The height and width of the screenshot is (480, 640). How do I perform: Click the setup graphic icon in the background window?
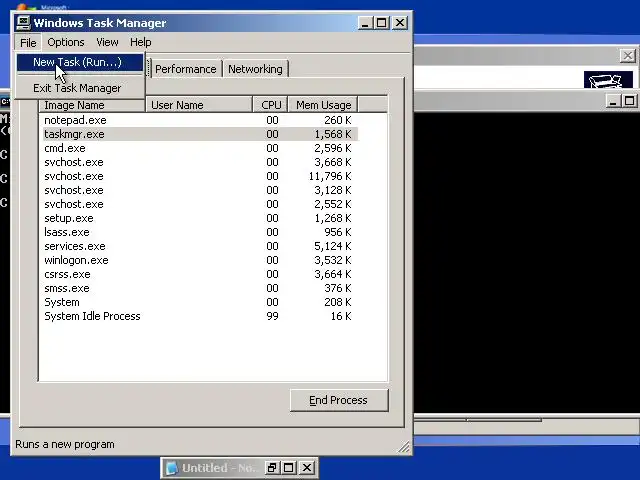coord(608,80)
